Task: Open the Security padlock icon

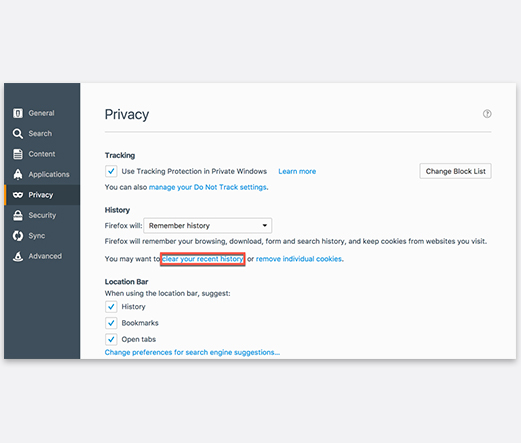Action: (x=18, y=215)
